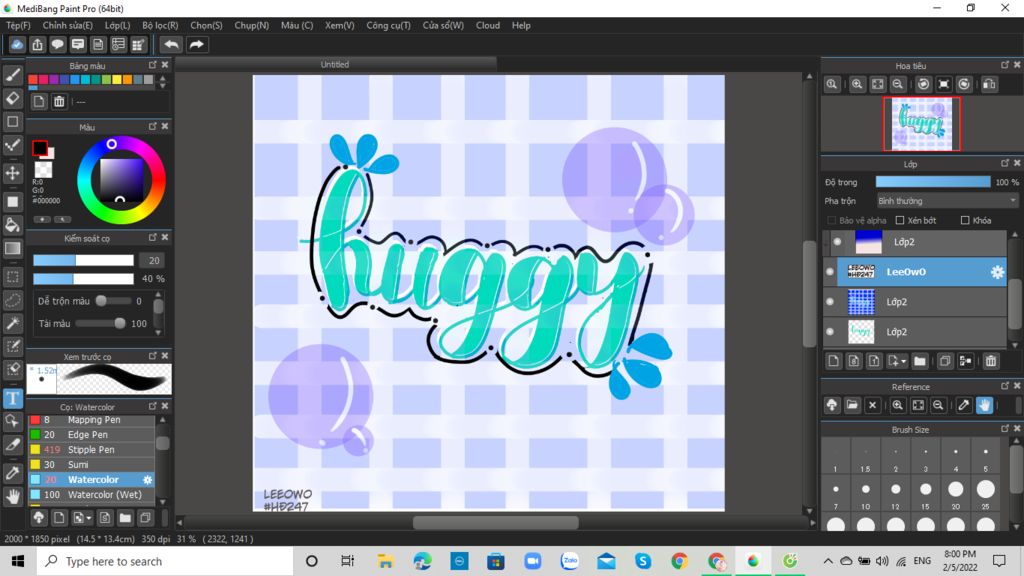Click the Bảng màu palette row stepper
Image resolution: width=1024 pixels, height=576 pixels.
(163, 82)
